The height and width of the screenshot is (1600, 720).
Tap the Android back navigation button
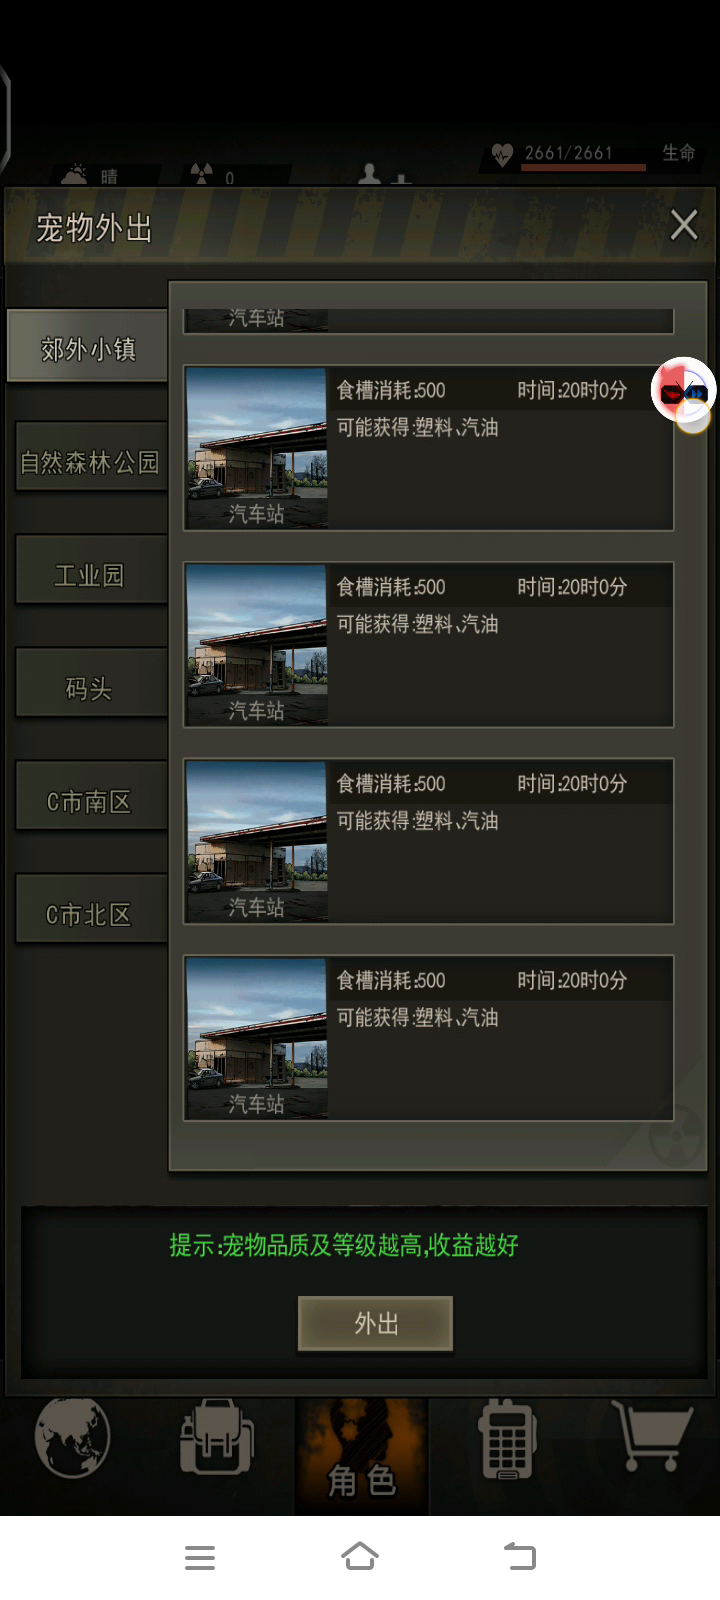(520, 1557)
